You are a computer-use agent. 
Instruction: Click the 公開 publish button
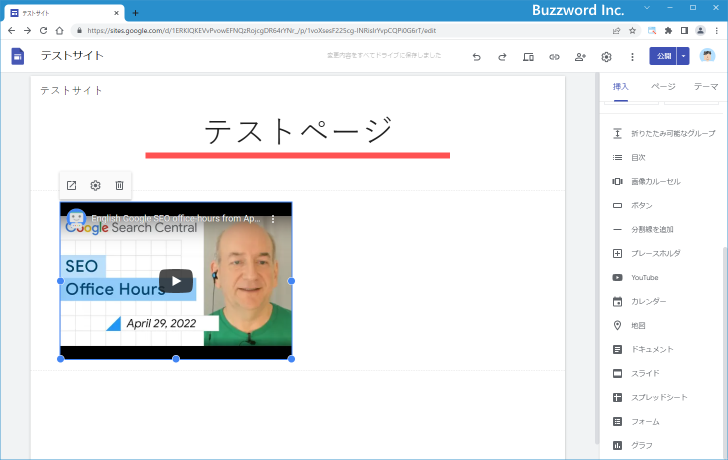pyautogui.click(x=663, y=56)
